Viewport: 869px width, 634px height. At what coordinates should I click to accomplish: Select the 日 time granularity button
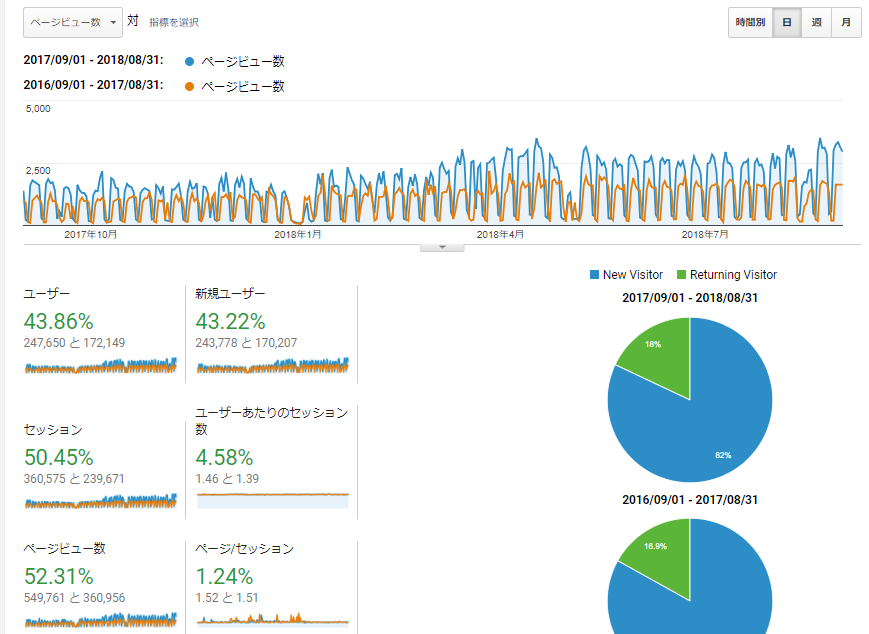coord(787,22)
